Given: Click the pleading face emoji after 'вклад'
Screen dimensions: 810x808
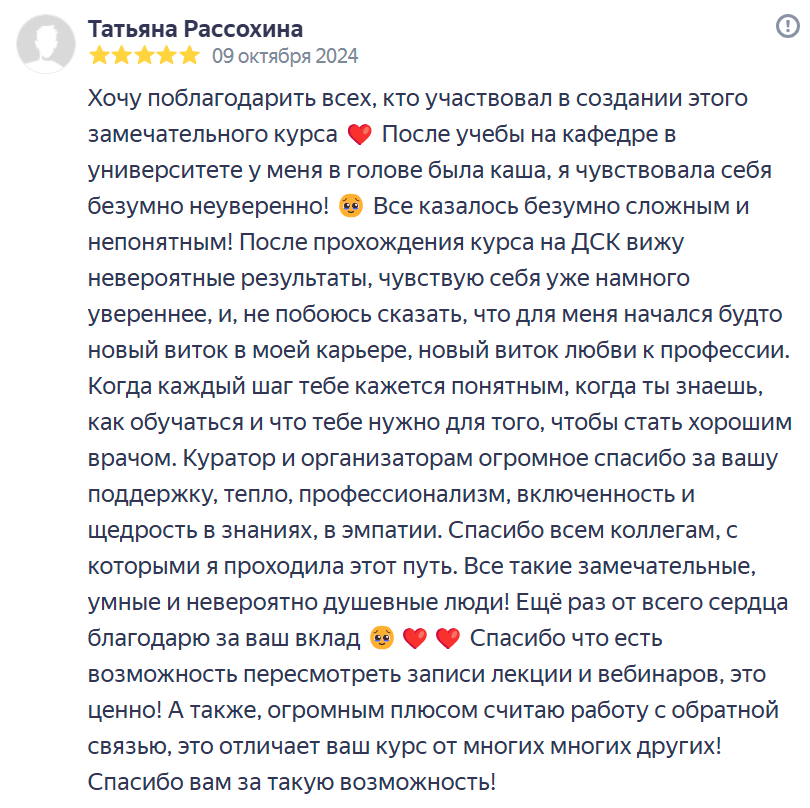Looking at the screenshot, I should [379, 637].
